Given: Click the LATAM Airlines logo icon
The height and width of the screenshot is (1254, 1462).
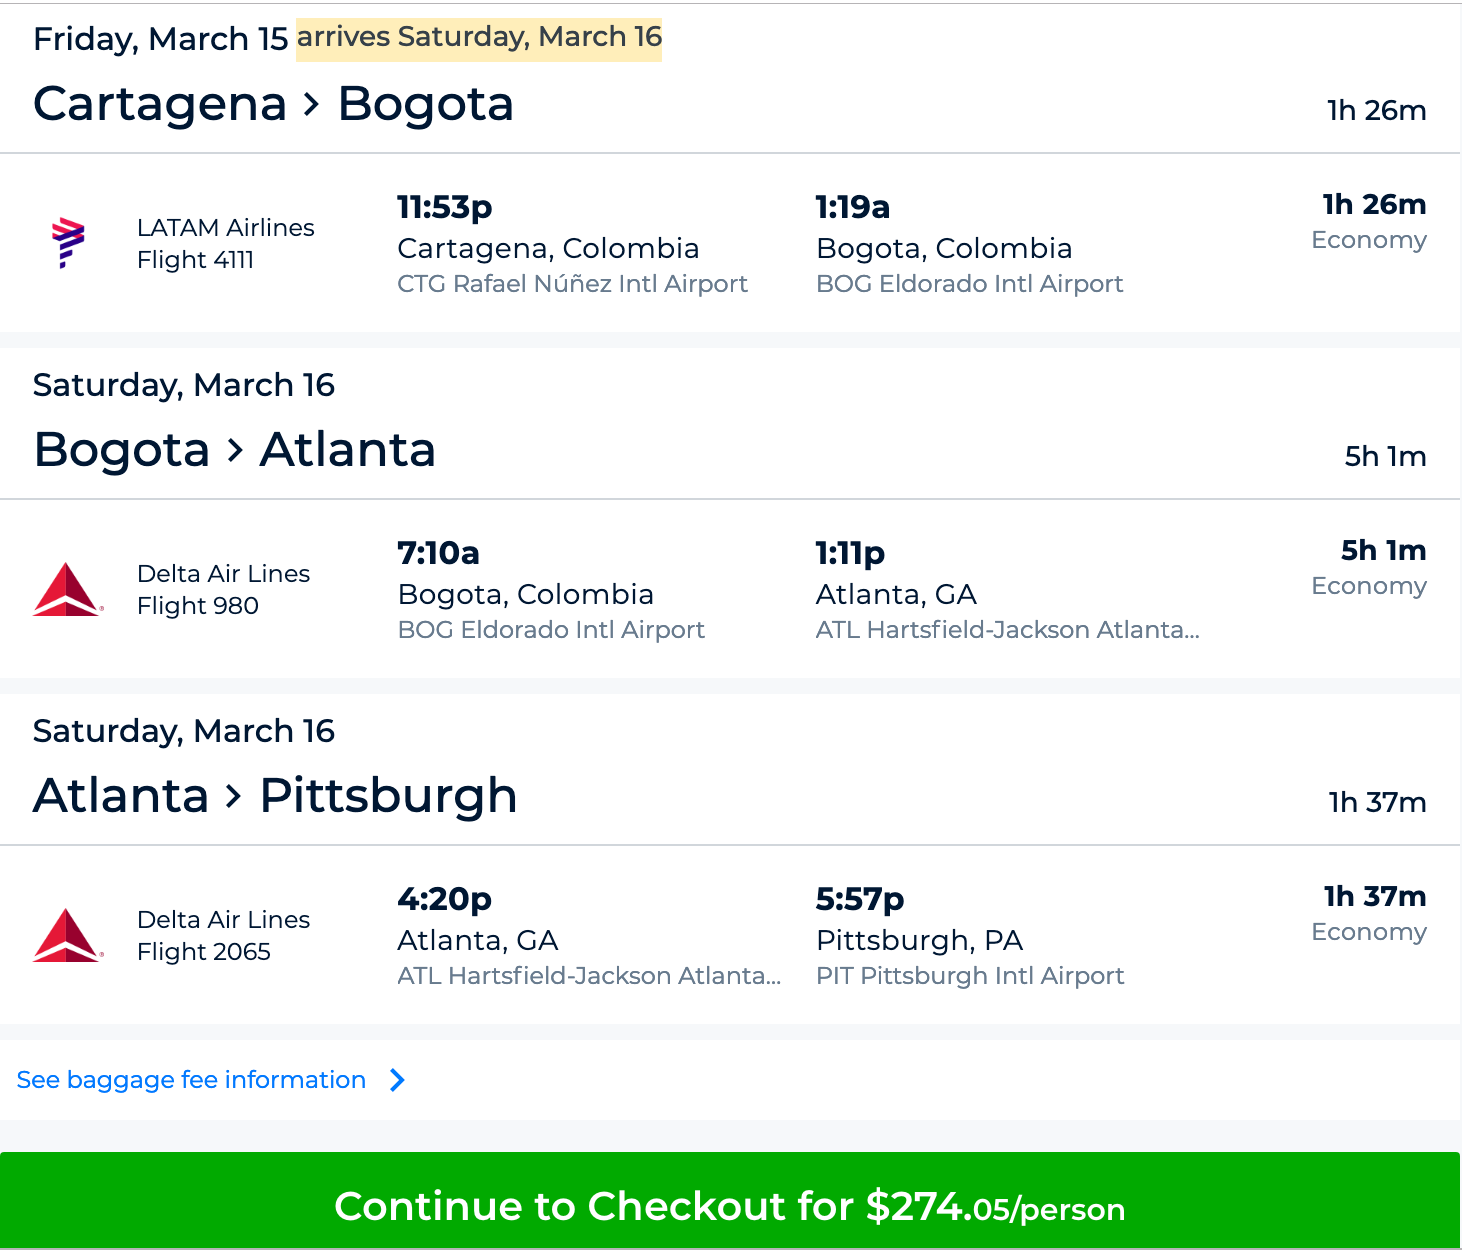Looking at the screenshot, I should [68, 243].
